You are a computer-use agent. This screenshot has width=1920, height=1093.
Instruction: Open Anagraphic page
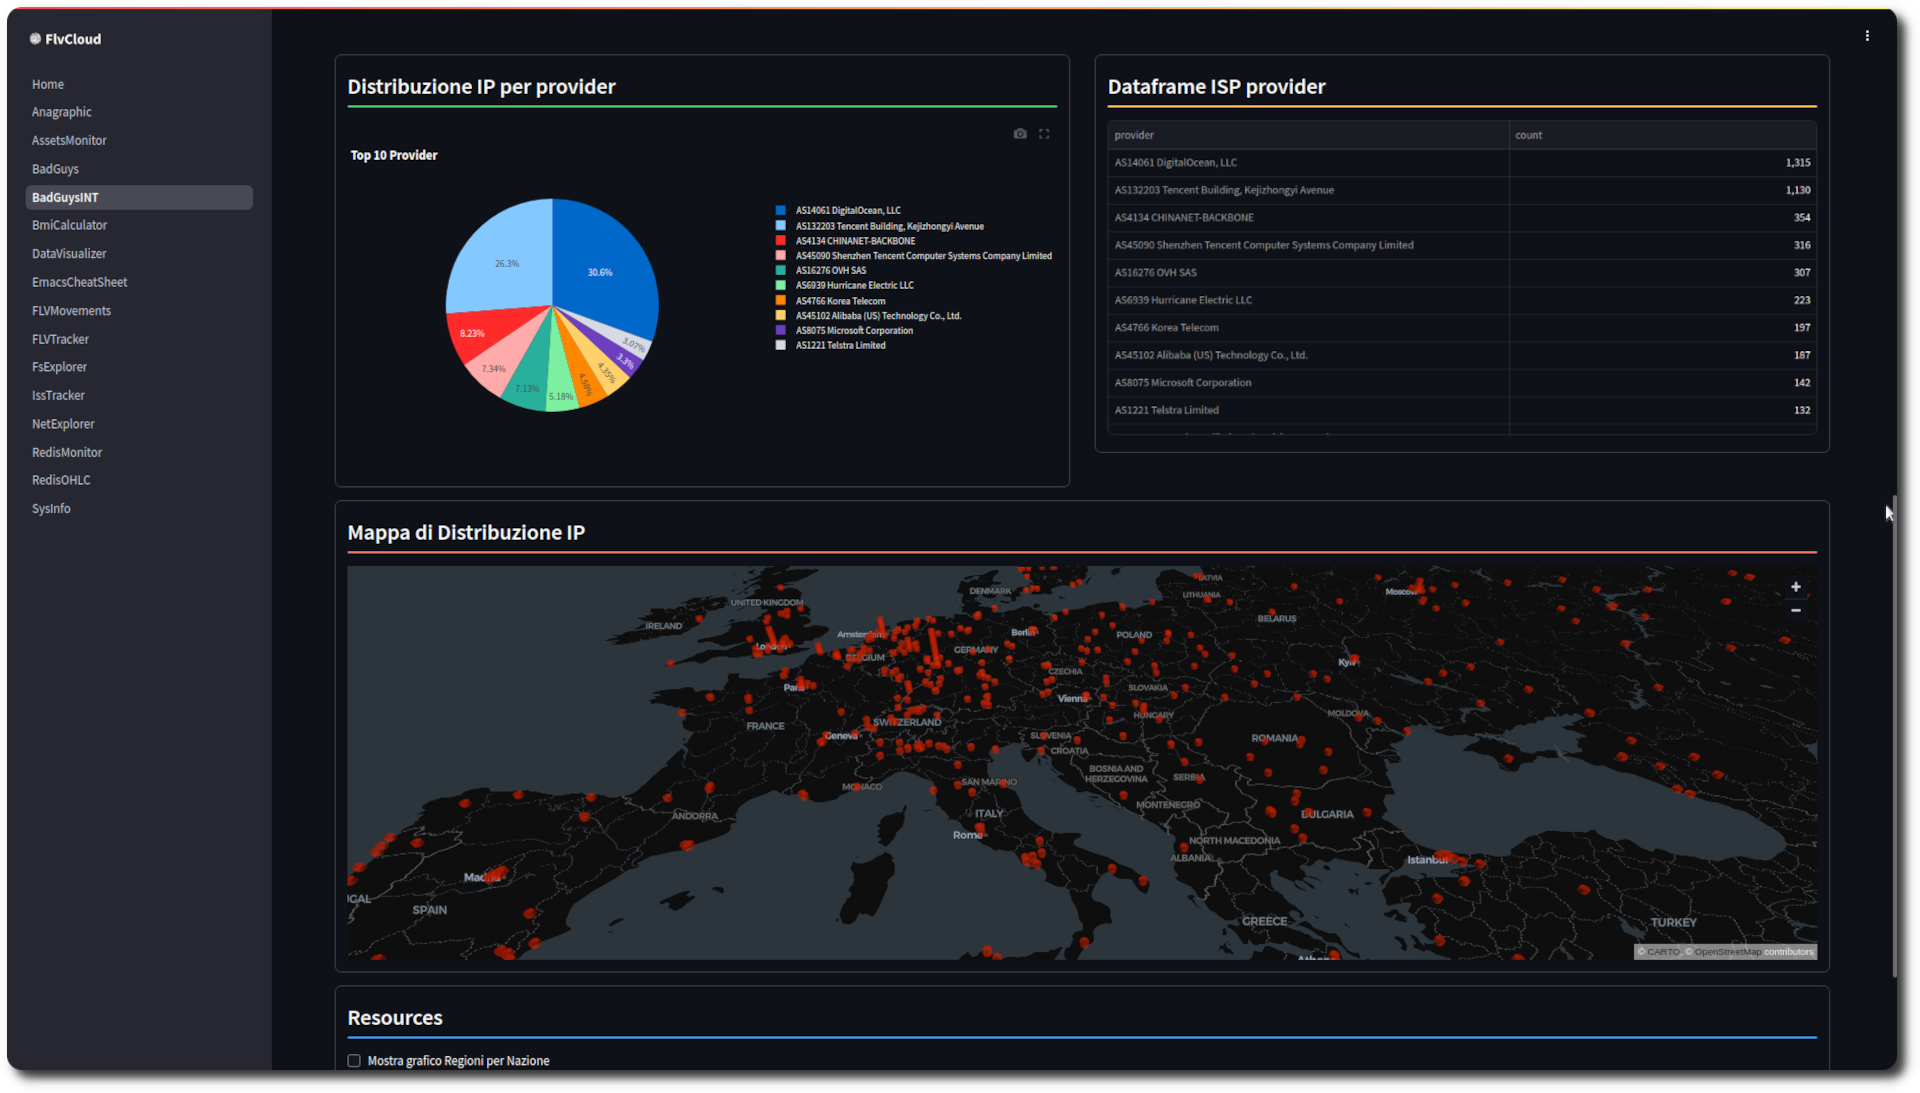coord(139,112)
